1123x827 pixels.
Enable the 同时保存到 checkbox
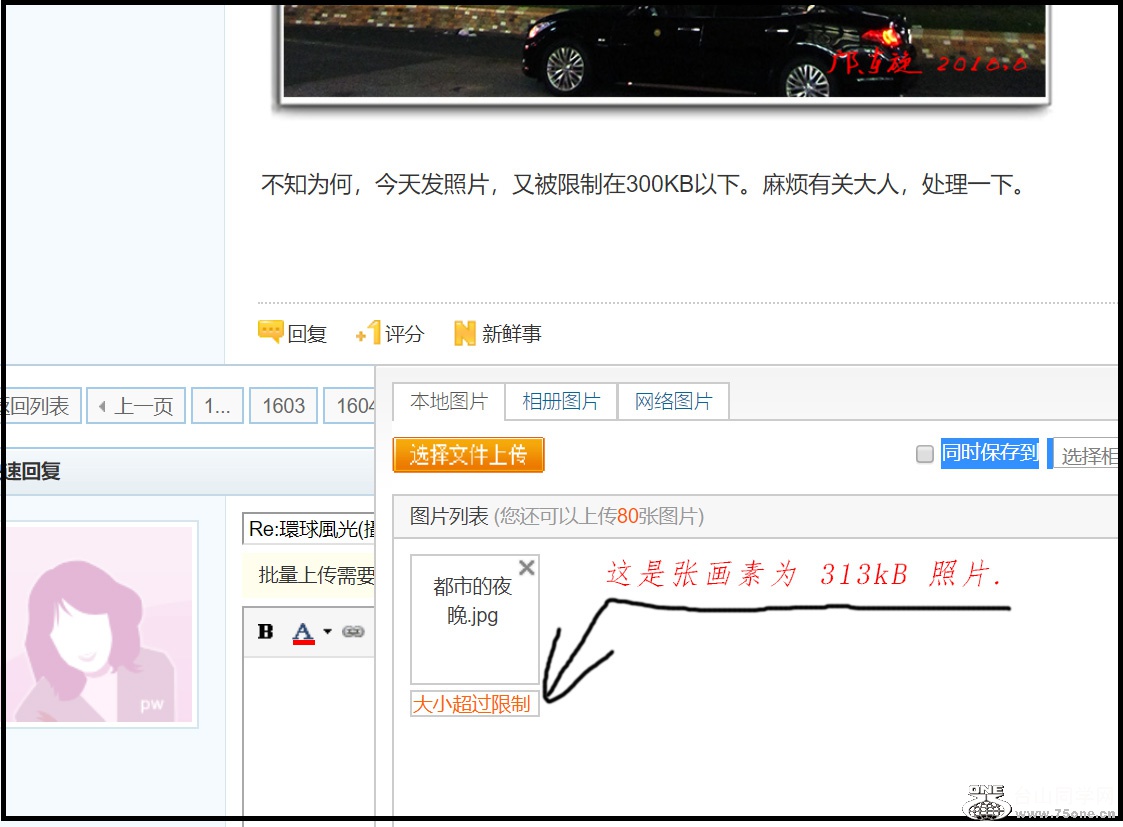point(925,454)
